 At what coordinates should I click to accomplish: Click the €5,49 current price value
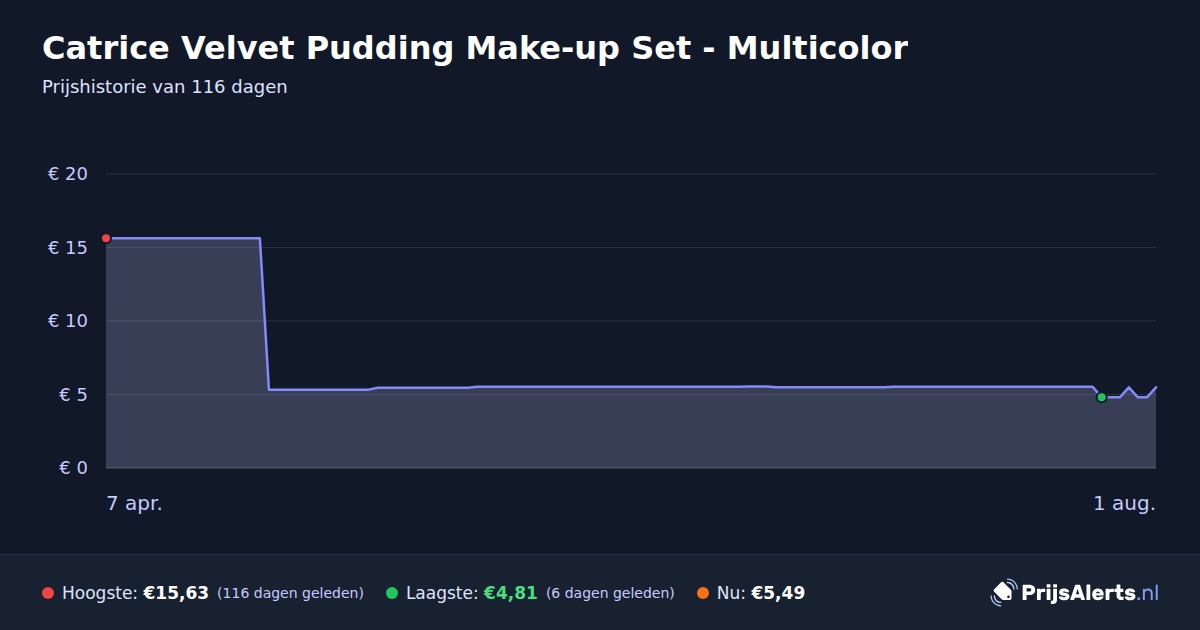(778, 593)
